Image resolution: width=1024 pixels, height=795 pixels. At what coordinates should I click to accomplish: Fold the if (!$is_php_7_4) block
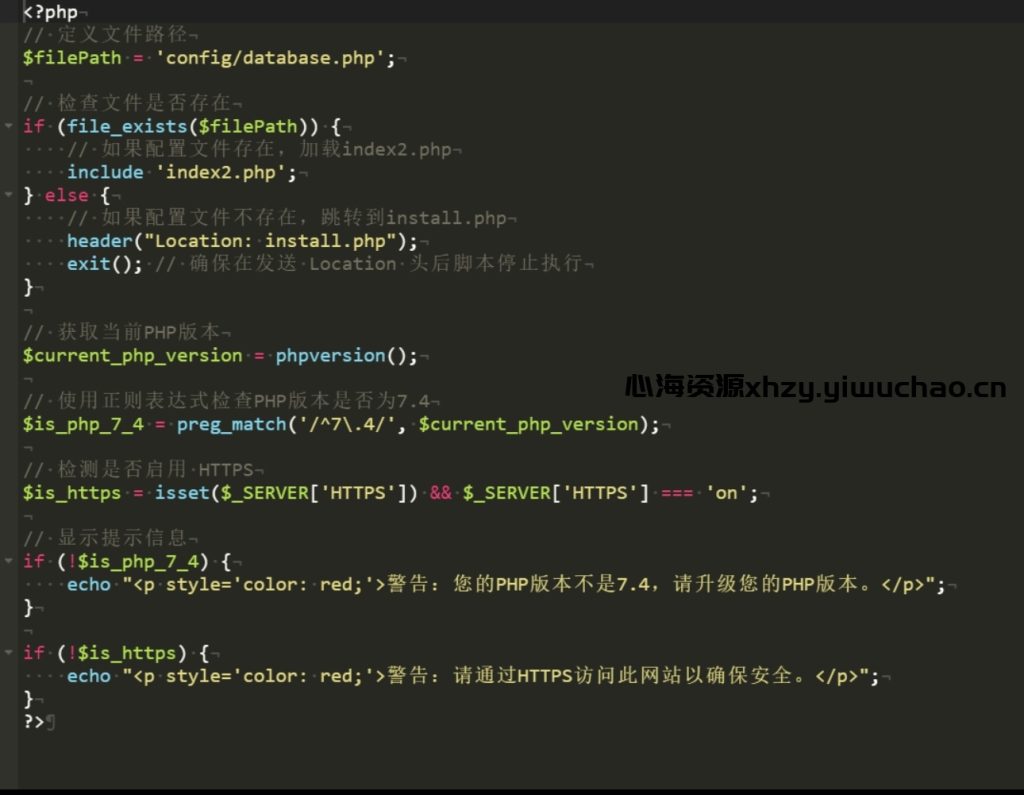coord(8,561)
